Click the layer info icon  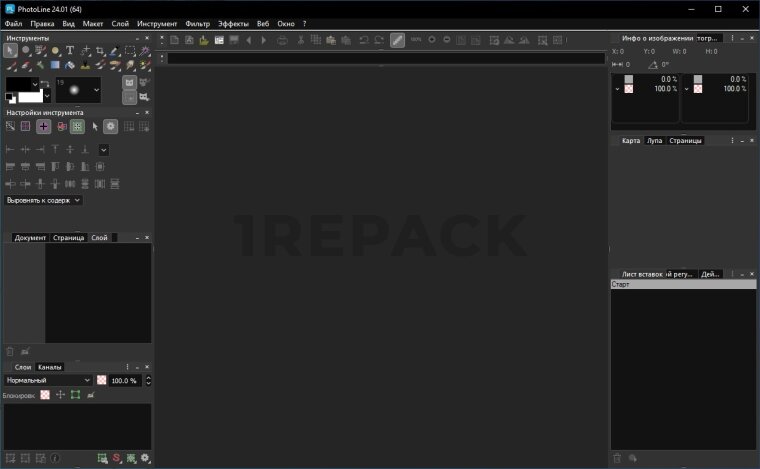55,458
